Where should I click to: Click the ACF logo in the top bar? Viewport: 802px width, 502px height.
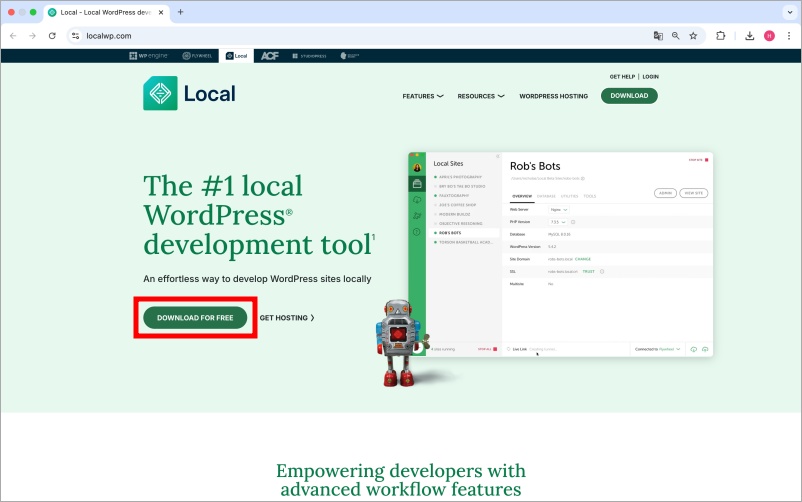tap(270, 56)
